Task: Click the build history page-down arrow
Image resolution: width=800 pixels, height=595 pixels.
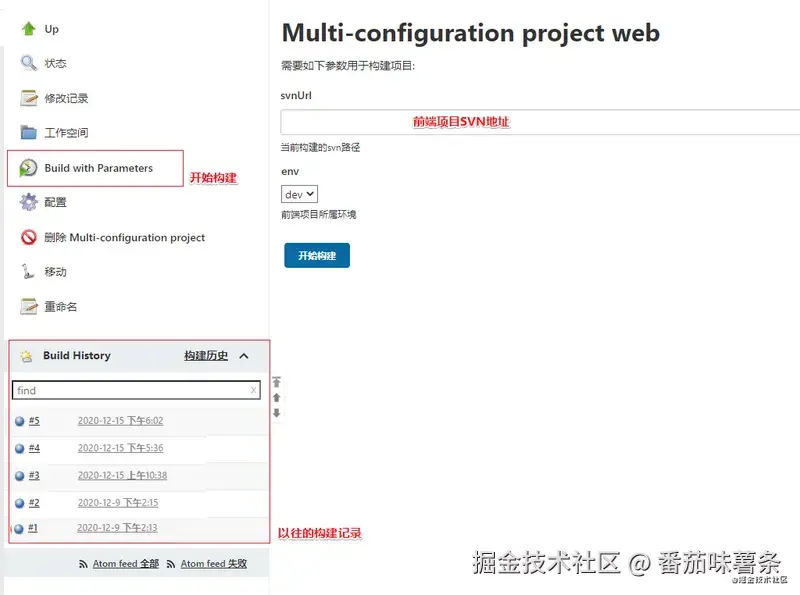Action: (277, 413)
